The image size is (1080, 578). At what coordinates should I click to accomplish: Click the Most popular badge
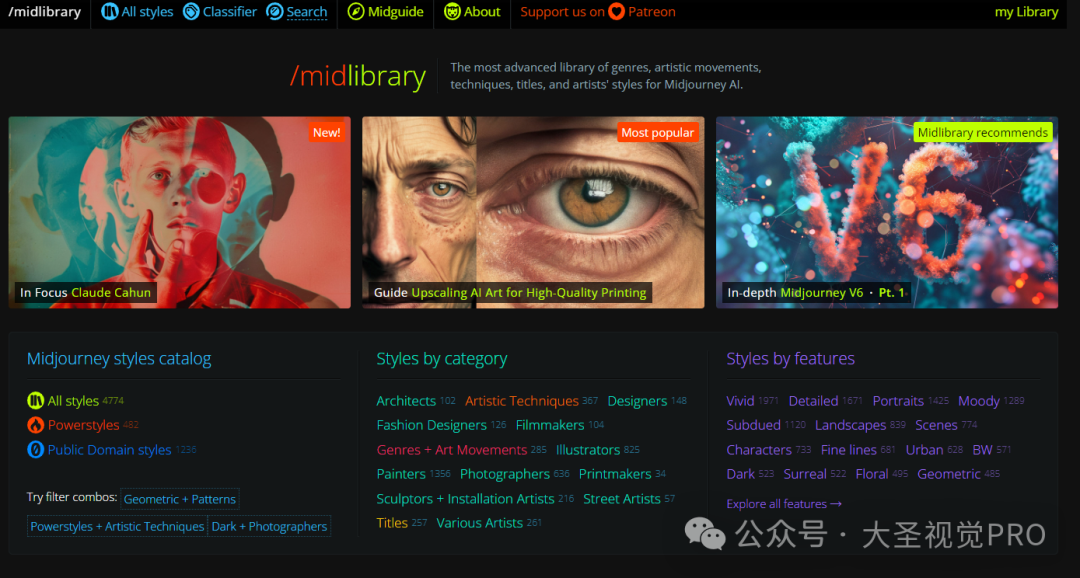pyautogui.click(x=658, y=132)
